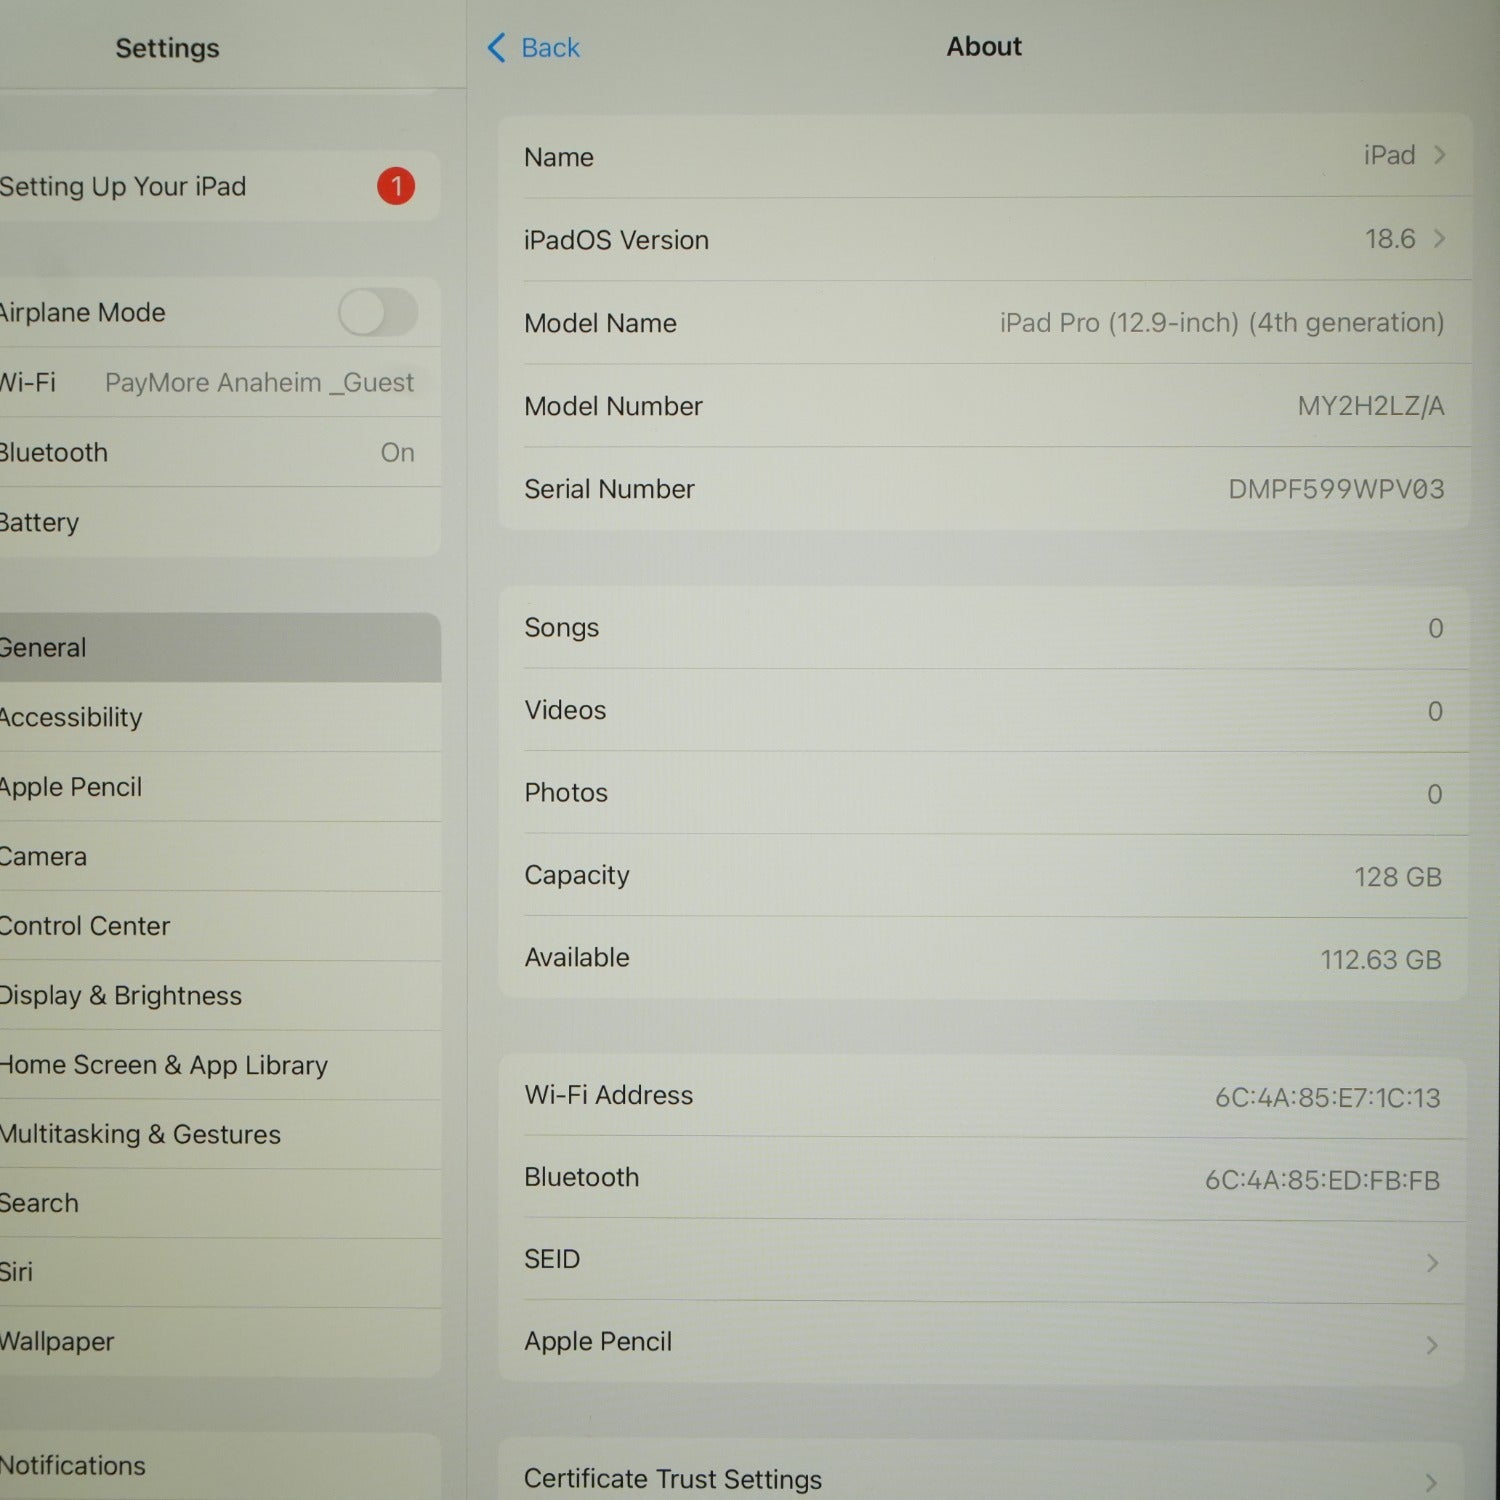Tap the Videos row label
The width and height of the screenshot is (1500, 1500).
point(565,710)
